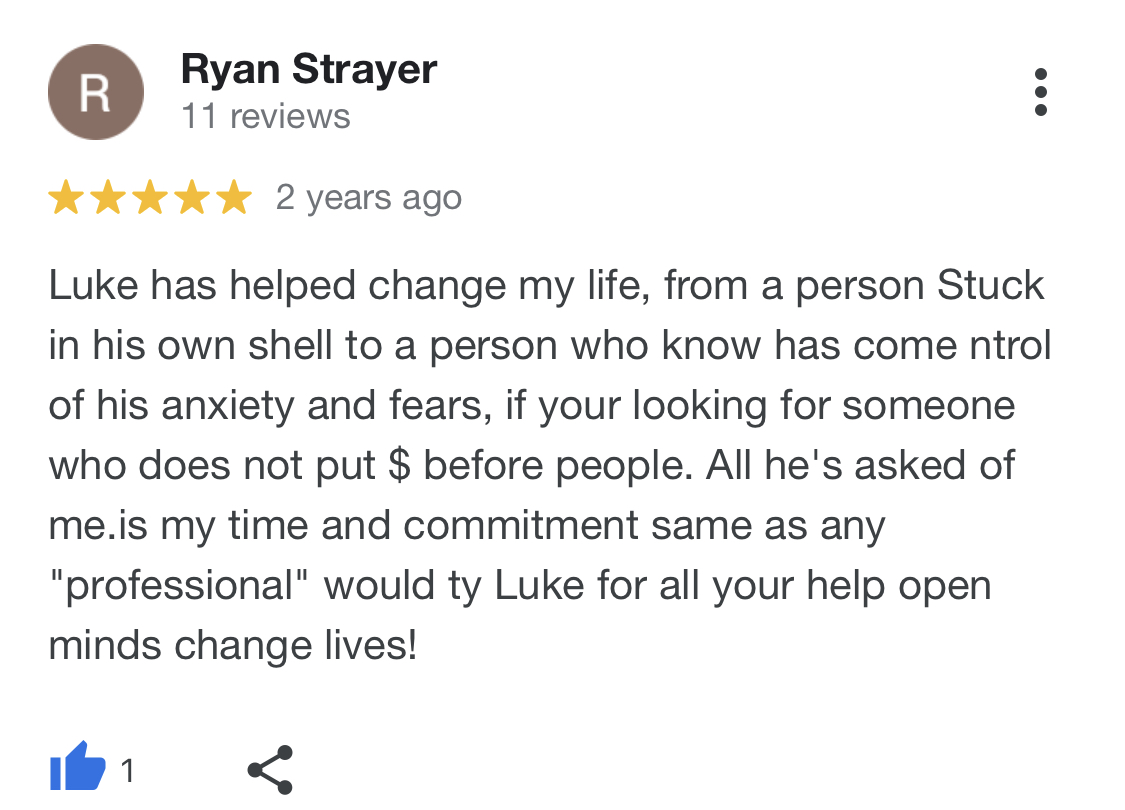The image size is (1125, 810).
Task: Select the fourth yellow rating star
Action: (193, 197)
